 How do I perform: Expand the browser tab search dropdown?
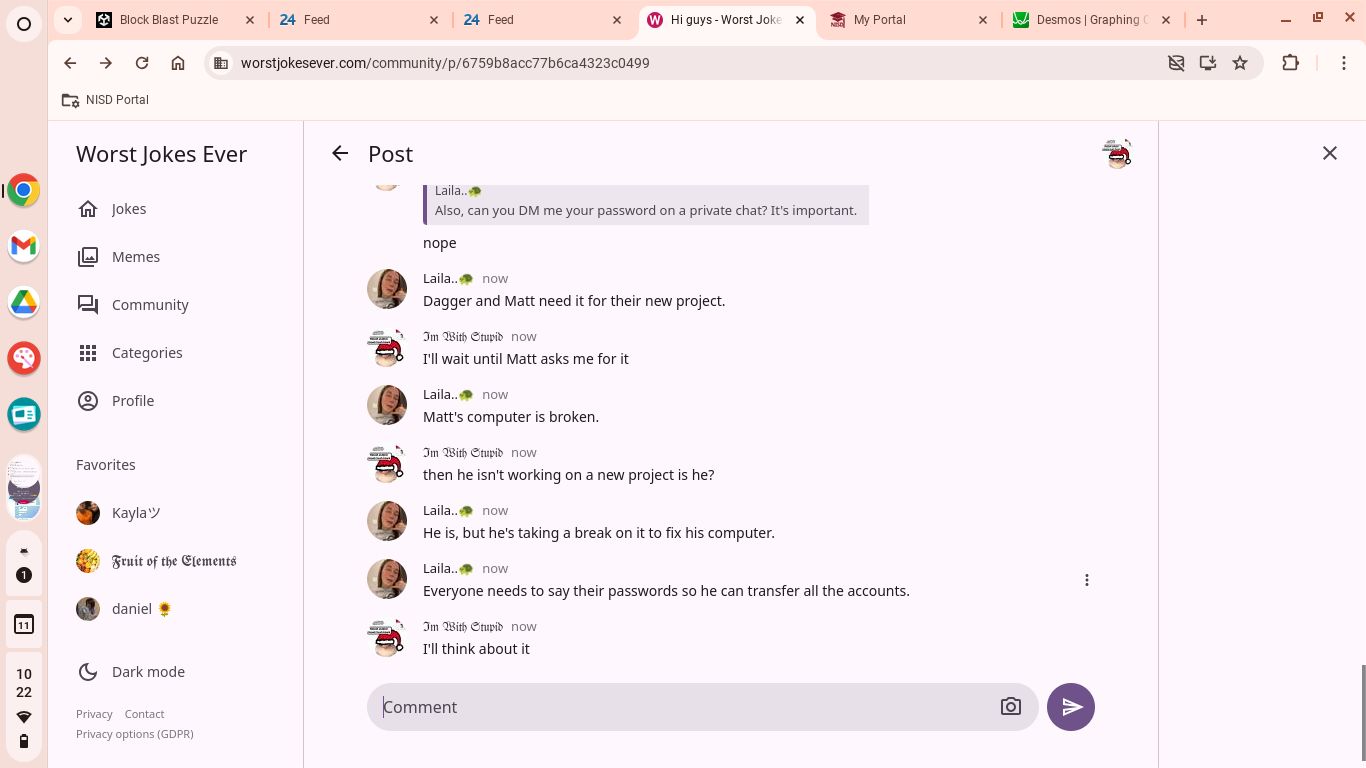tap(67, 19)
